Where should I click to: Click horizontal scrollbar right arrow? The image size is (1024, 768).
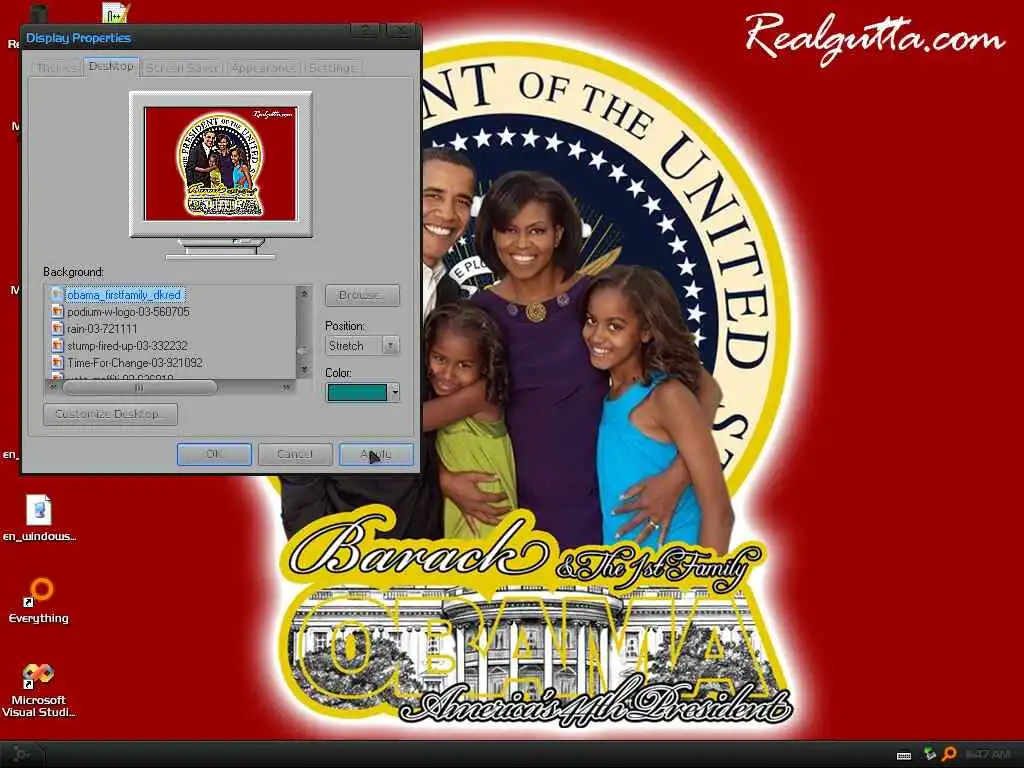point(287,387)
